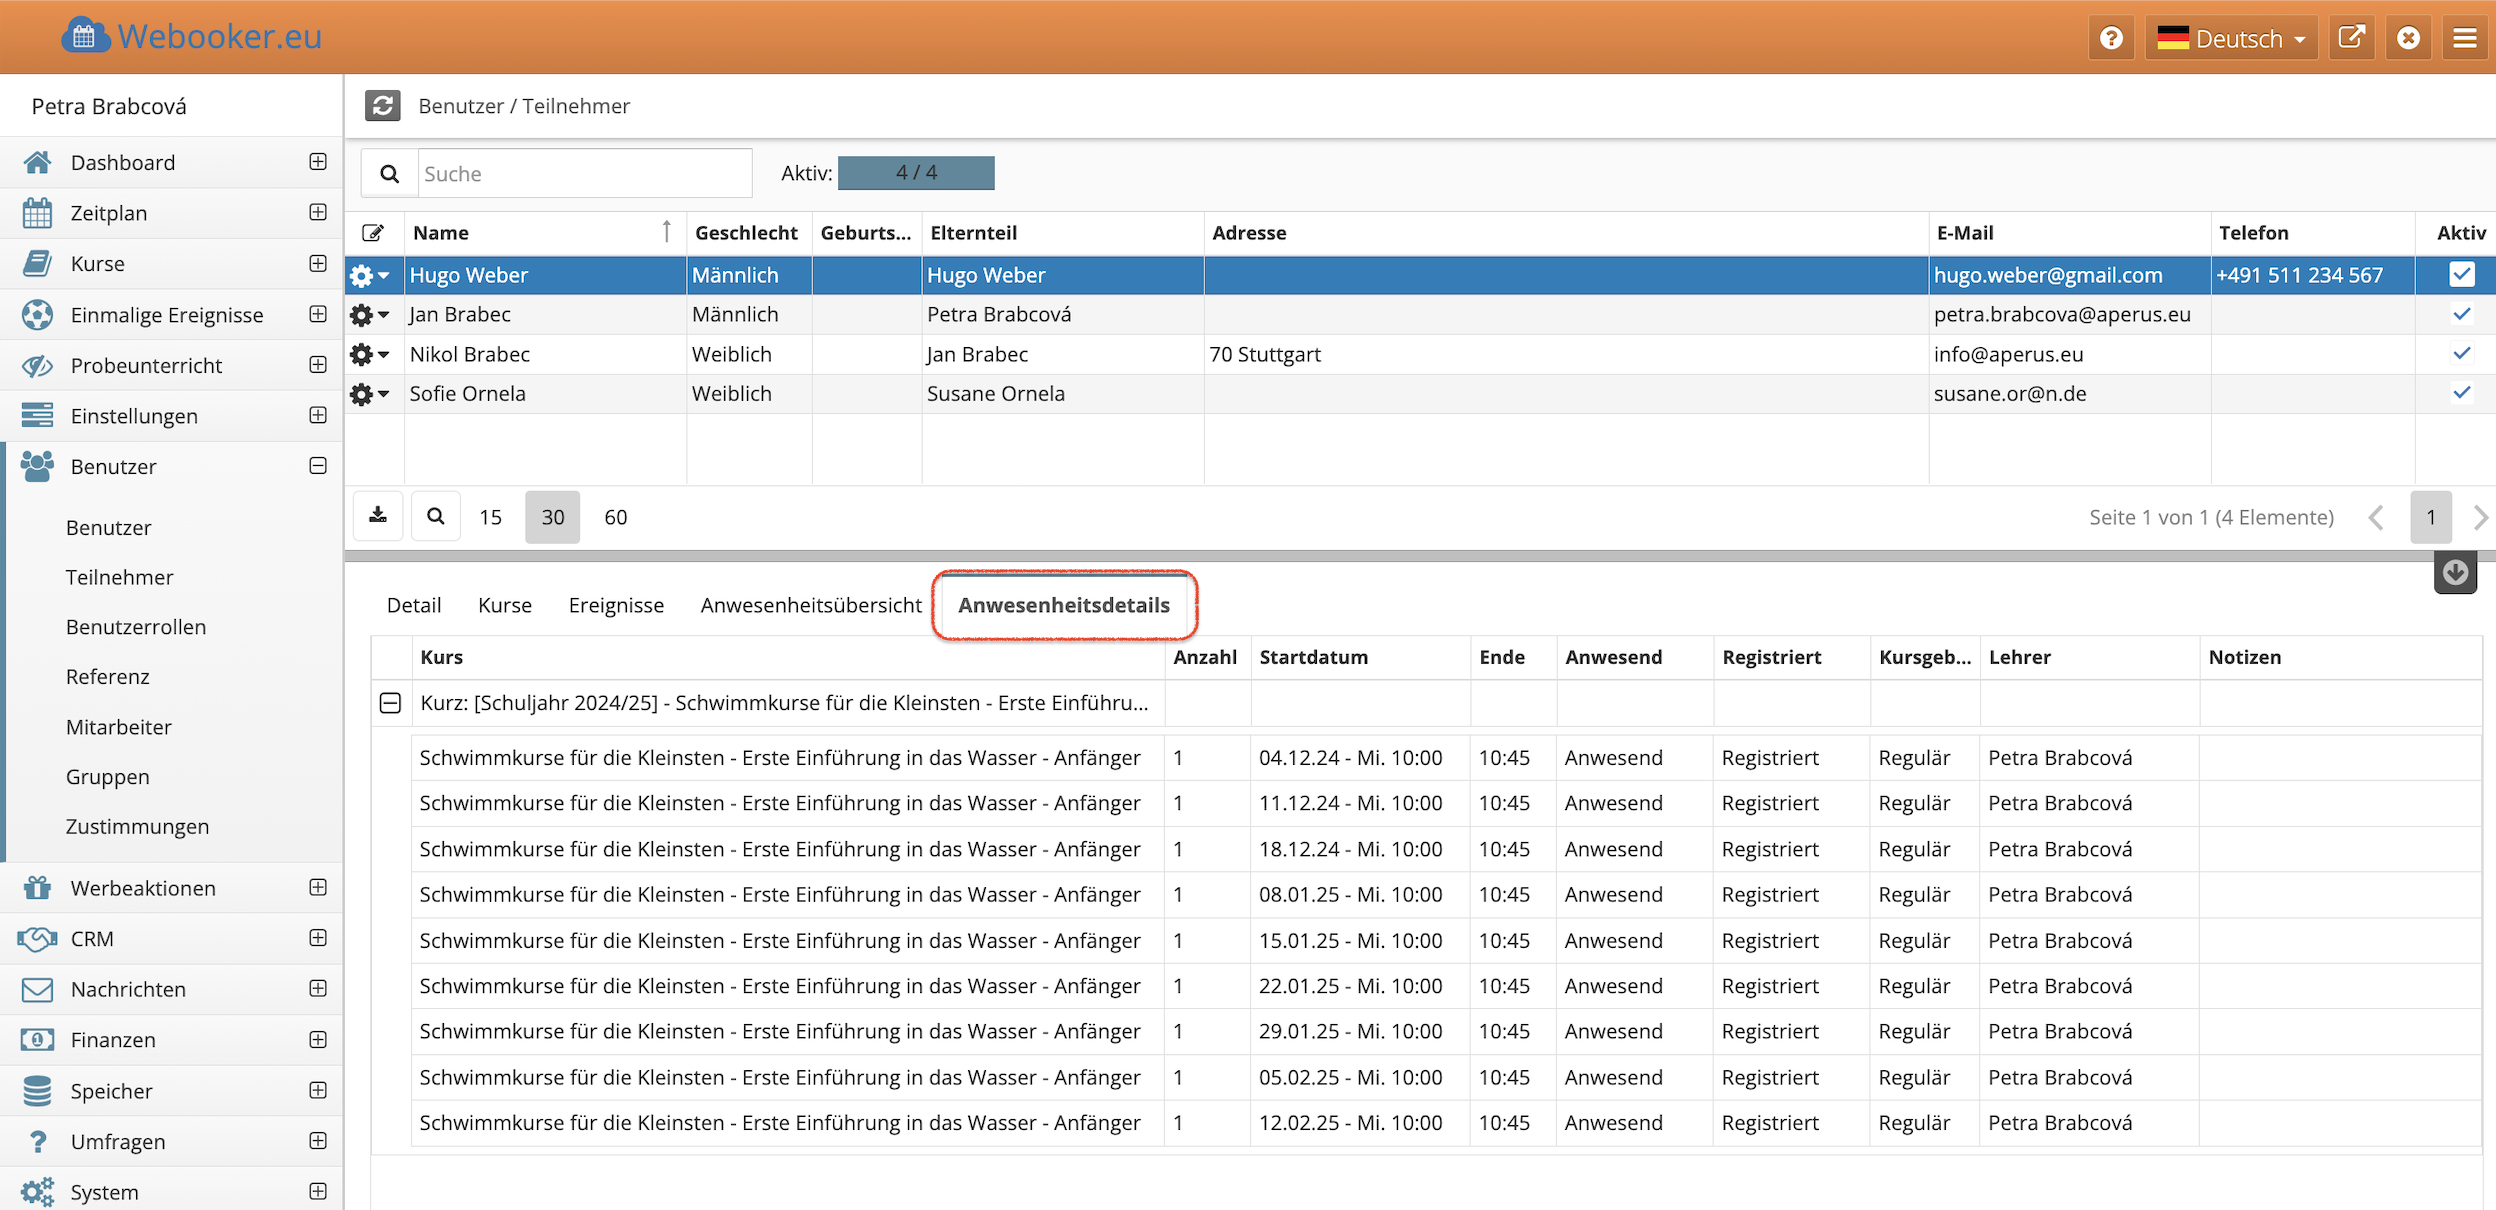Open the help question mark icon
2496x1210 pixels.
tap(2111, 38)
